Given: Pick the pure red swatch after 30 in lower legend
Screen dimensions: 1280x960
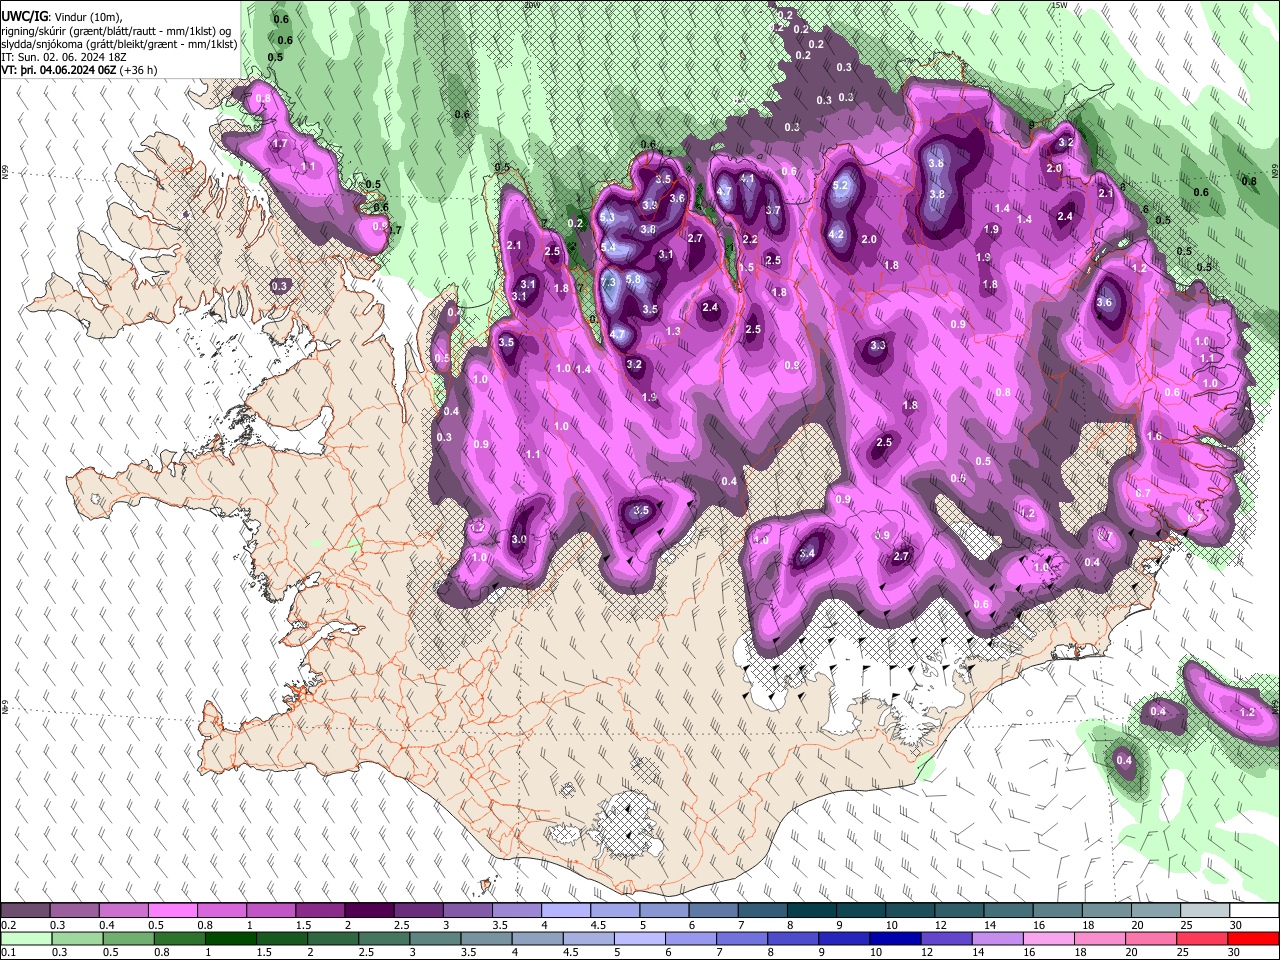Looking at the screenshot, I should [1254, 938].
